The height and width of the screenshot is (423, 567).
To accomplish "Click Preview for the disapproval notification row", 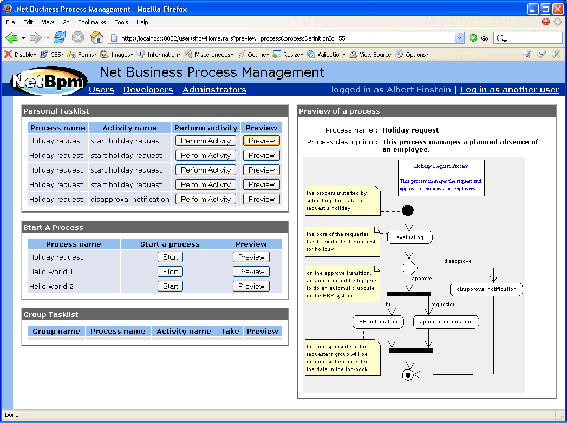I will [261, 199].
